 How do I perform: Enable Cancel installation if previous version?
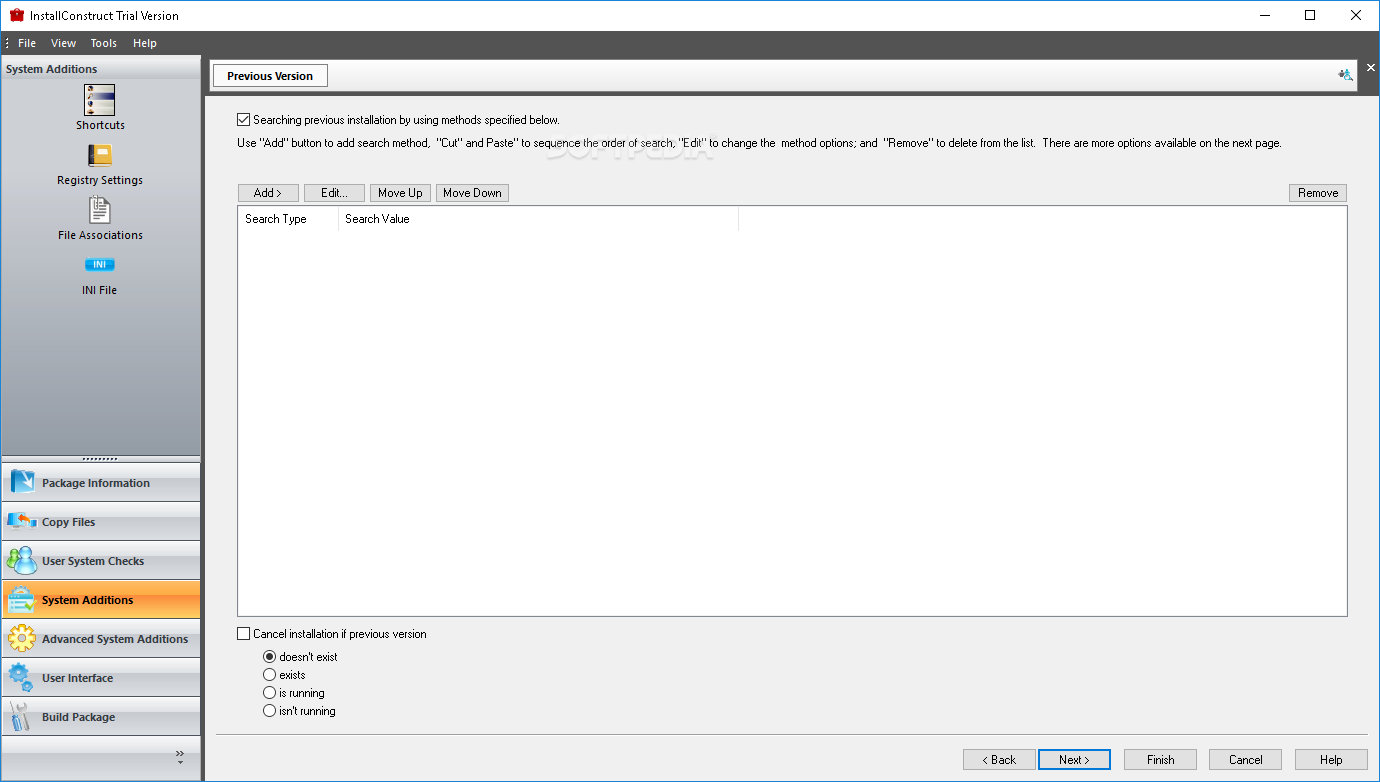coord(244,634)
